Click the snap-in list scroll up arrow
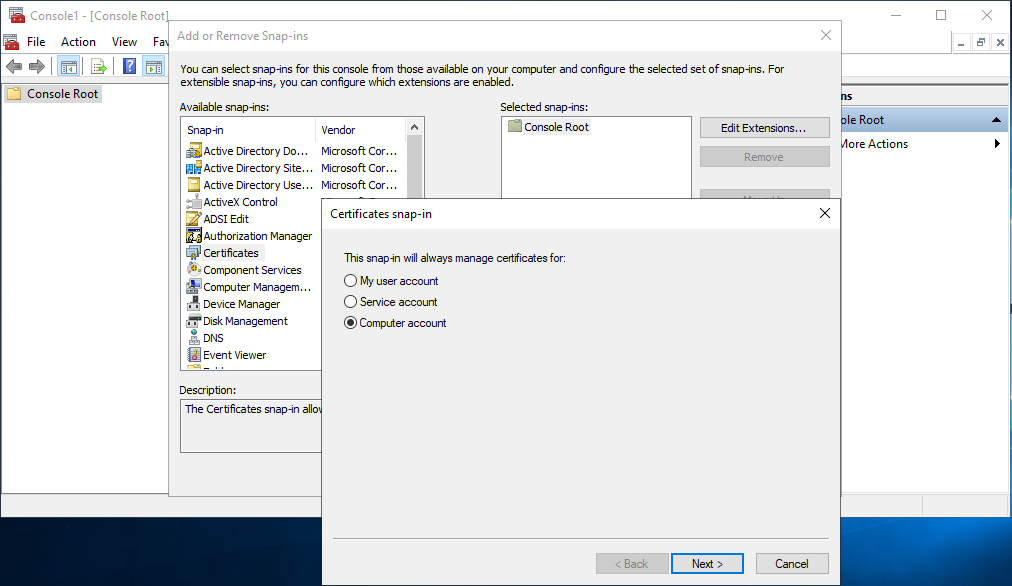This screenshot has height=586, width=1012. click(x=414, y=127)
